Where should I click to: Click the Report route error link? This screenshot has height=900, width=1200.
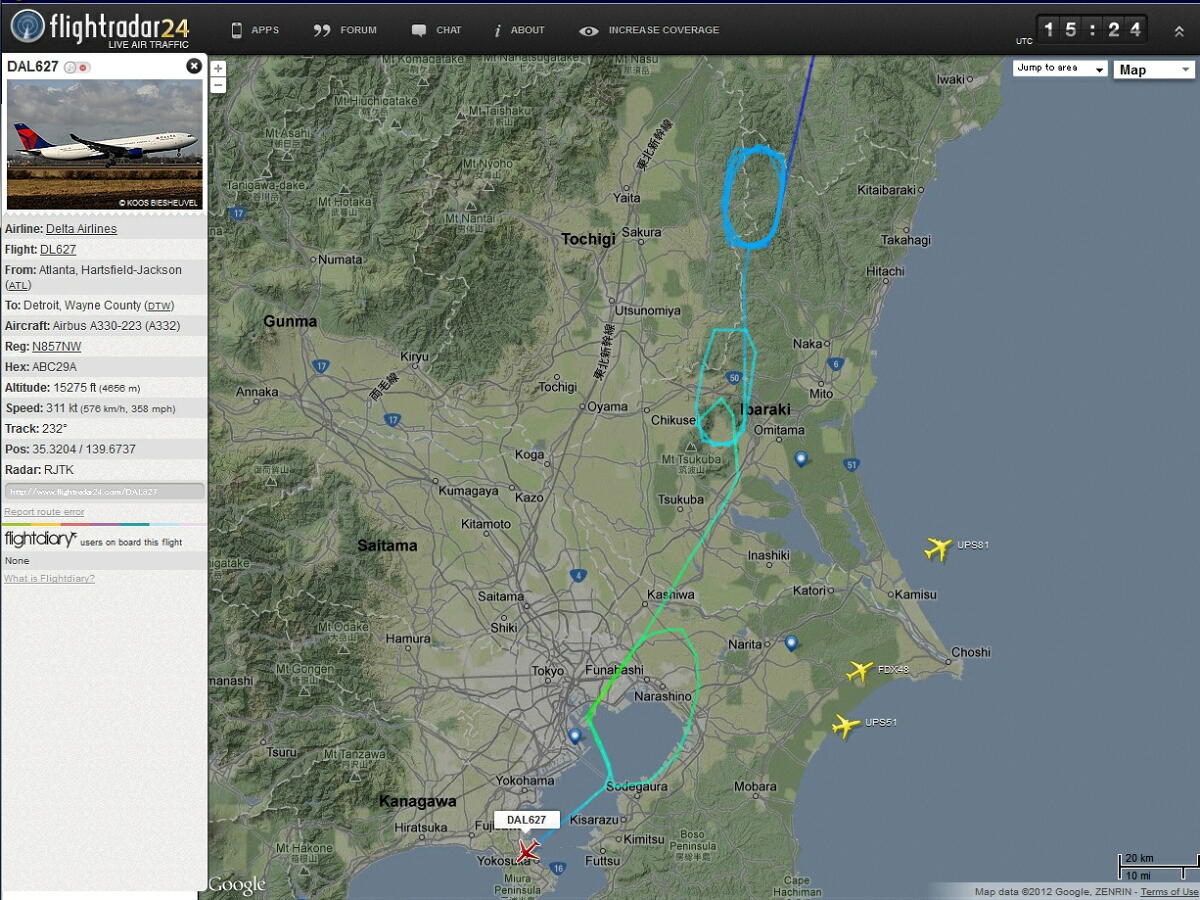coord(44,512)
